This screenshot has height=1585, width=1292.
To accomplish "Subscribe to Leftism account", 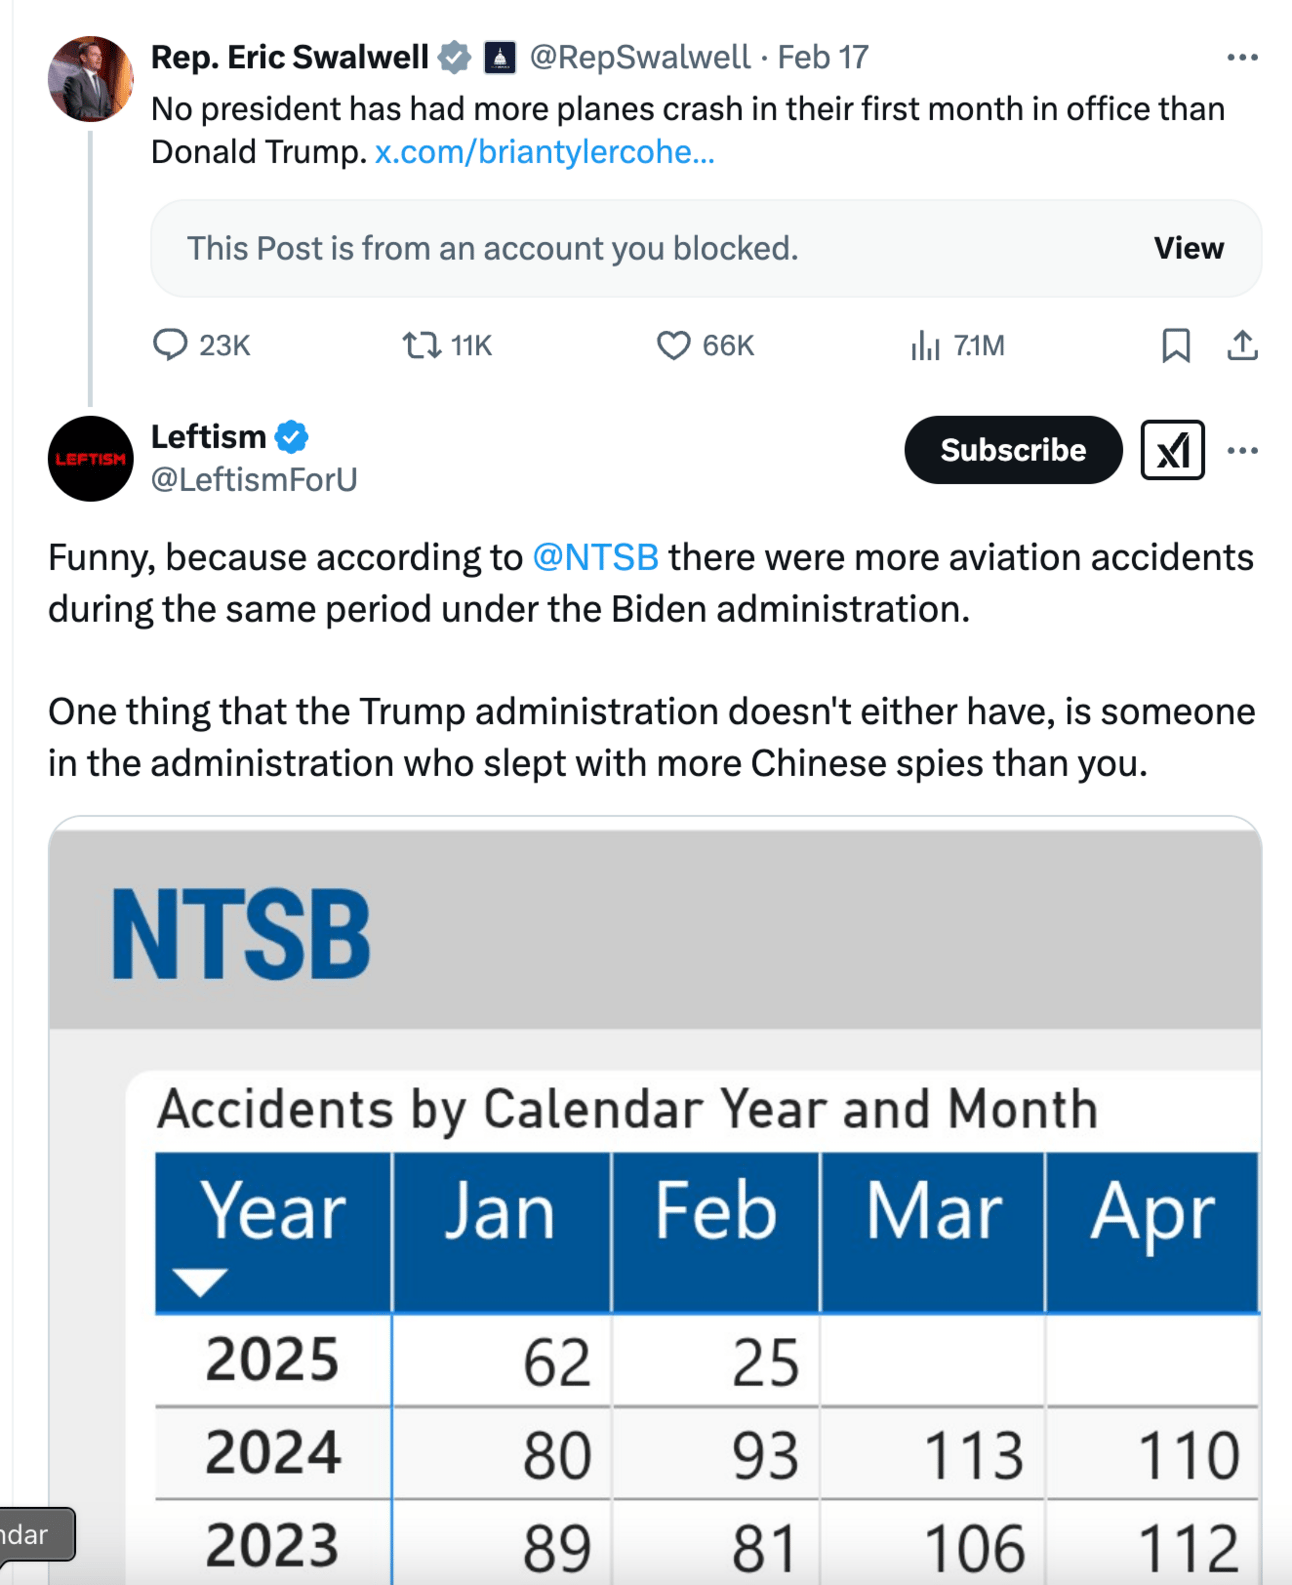I will pyautogui.click(x=1013, y=450).
